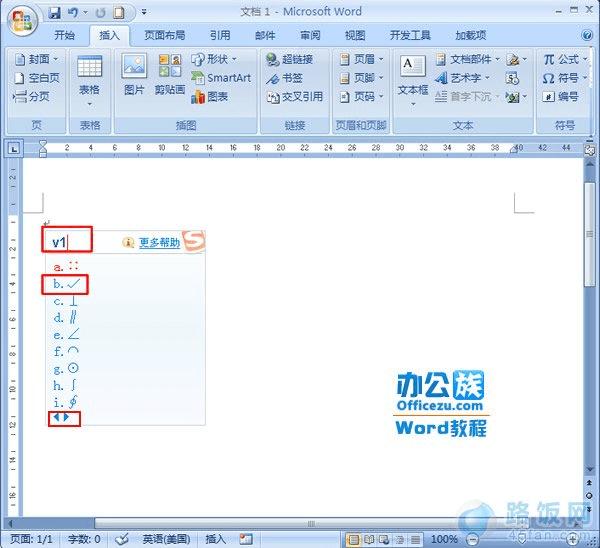This screenshot has width=600, height=548.
Task: Insert a 图片 picture
Action: [x=134, y=74]
